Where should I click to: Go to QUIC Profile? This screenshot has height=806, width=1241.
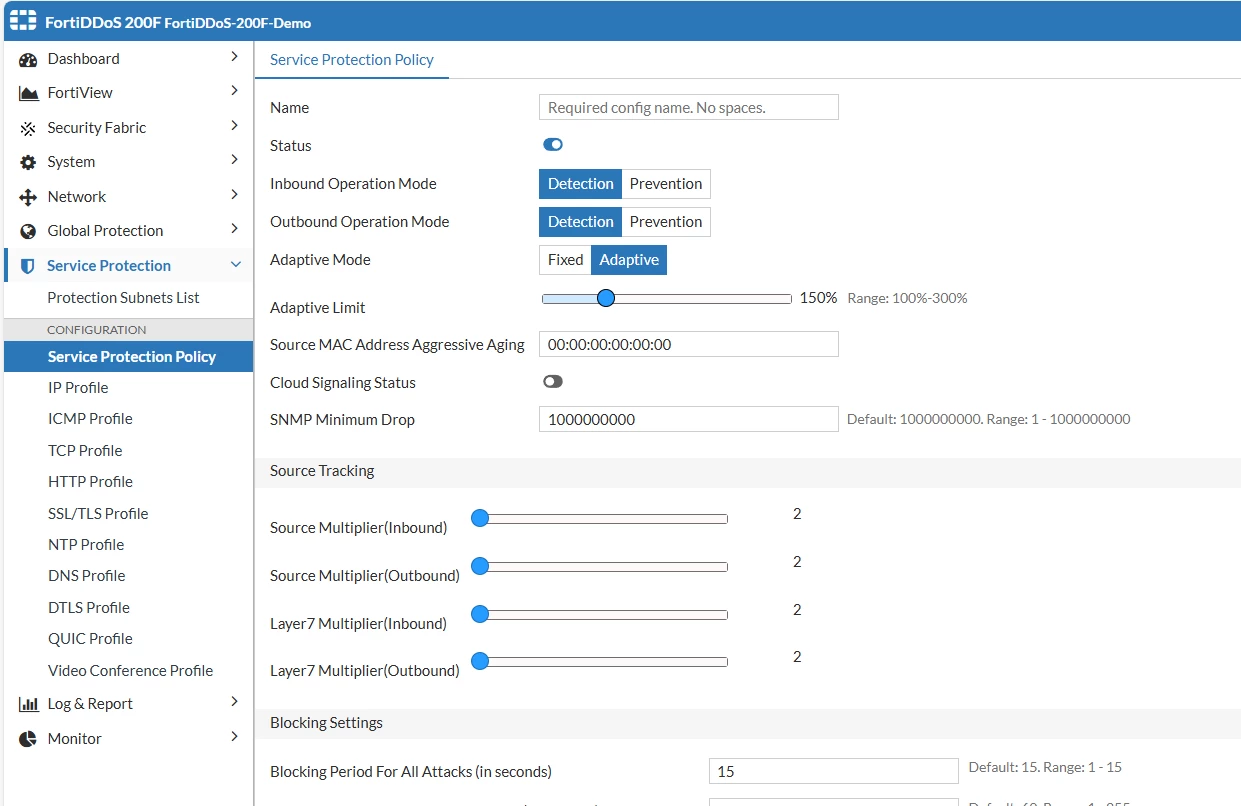(90, 639)
